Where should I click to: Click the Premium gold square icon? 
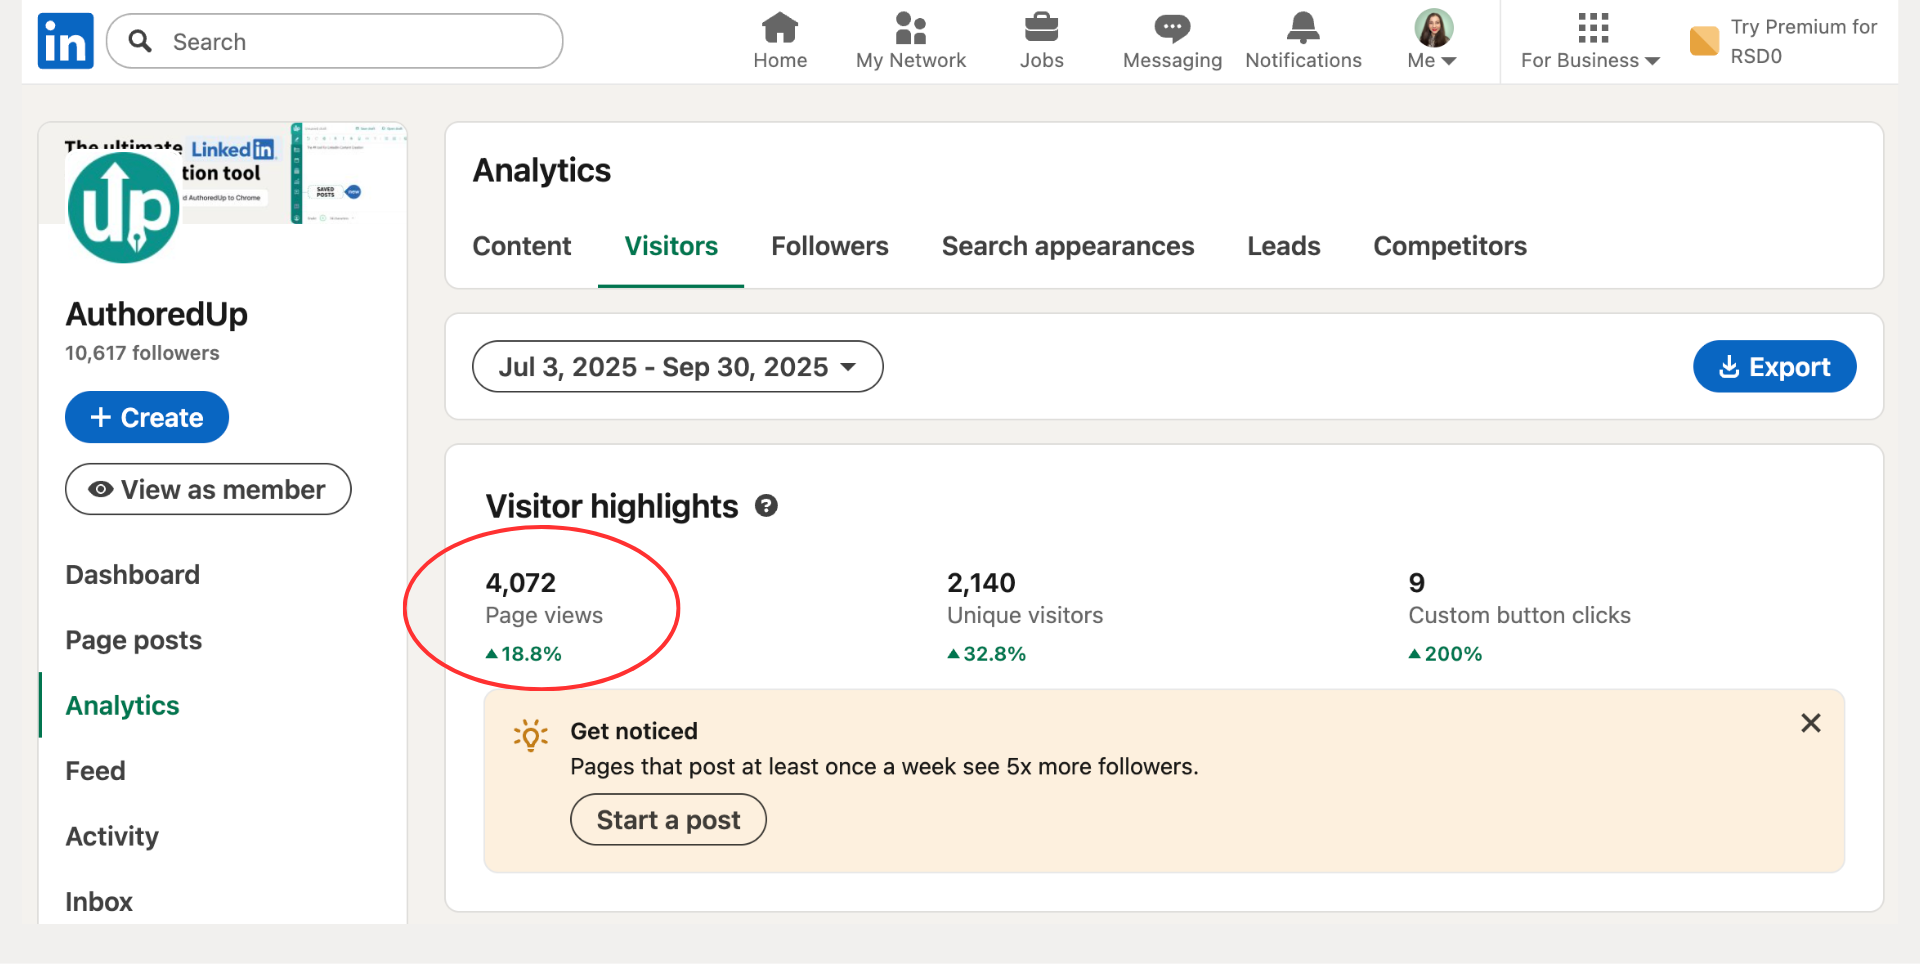coord(1704,41)
